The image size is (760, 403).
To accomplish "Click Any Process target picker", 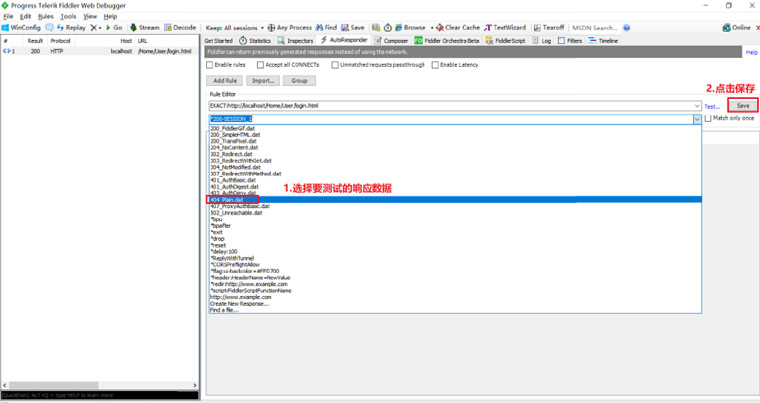I will pos(289,28).
